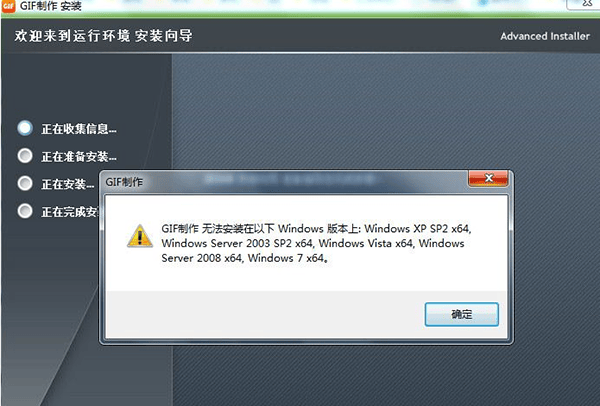The image size is (600, 406).
Task: Click the 欢迎来到运行环境 安装向导 heading
Action: [x=103, y=36]
